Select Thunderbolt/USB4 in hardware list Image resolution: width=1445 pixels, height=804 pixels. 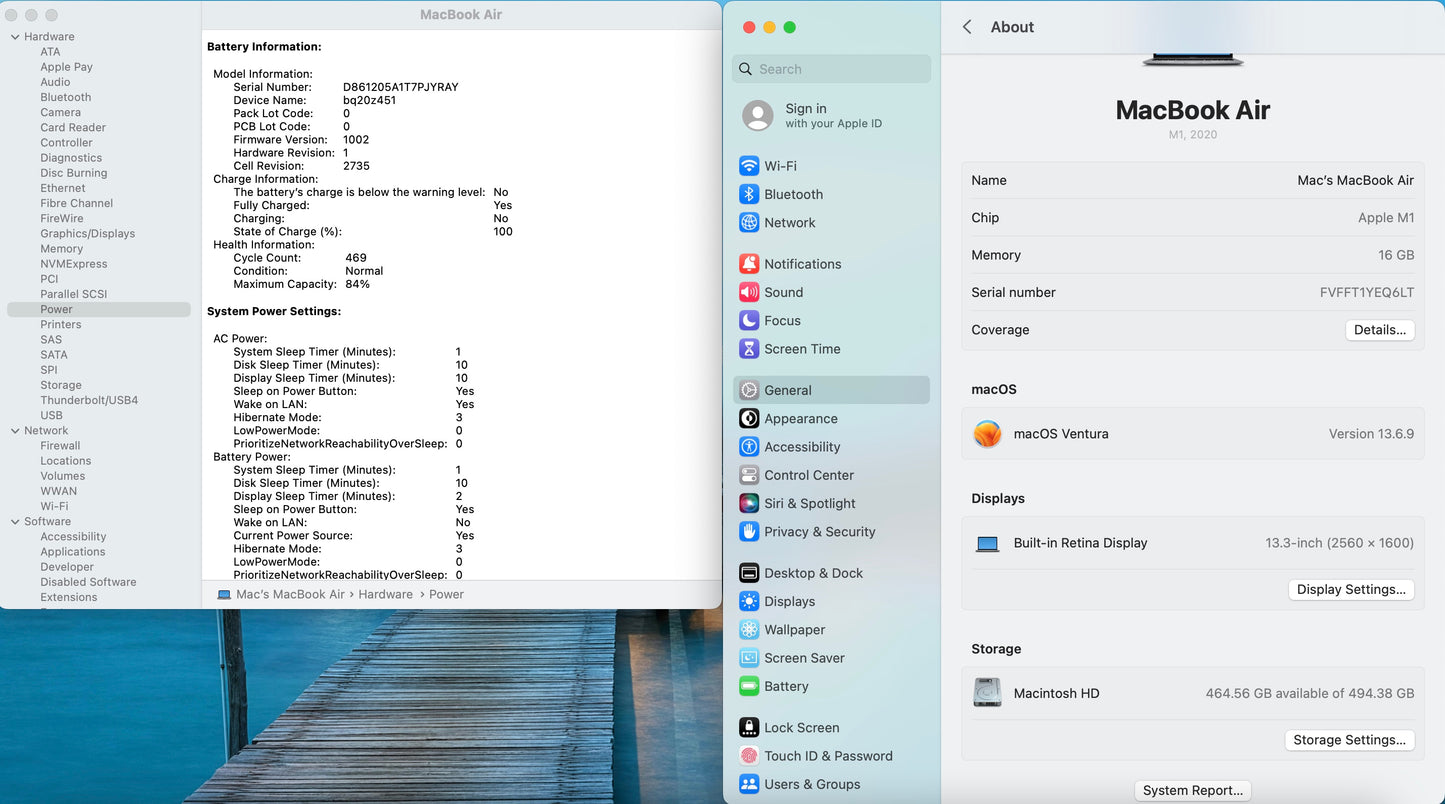[89, 400]
